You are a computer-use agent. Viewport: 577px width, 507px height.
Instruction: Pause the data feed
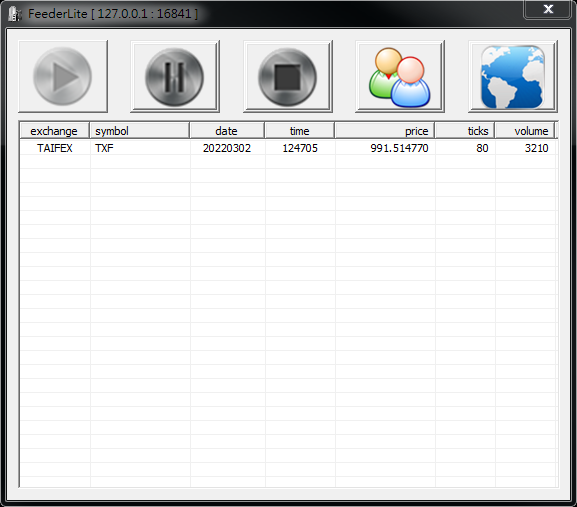click(x=175, y=77)
